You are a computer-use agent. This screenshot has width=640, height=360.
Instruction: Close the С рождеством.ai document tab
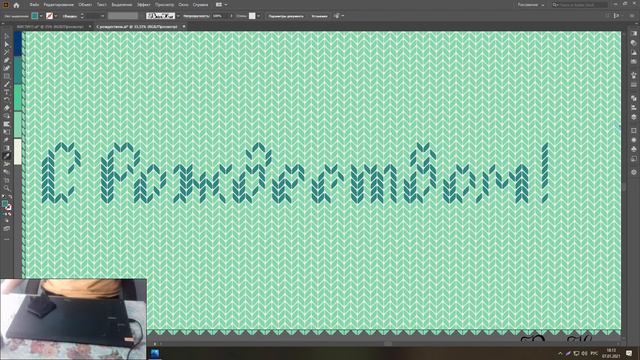coord(184,27)
